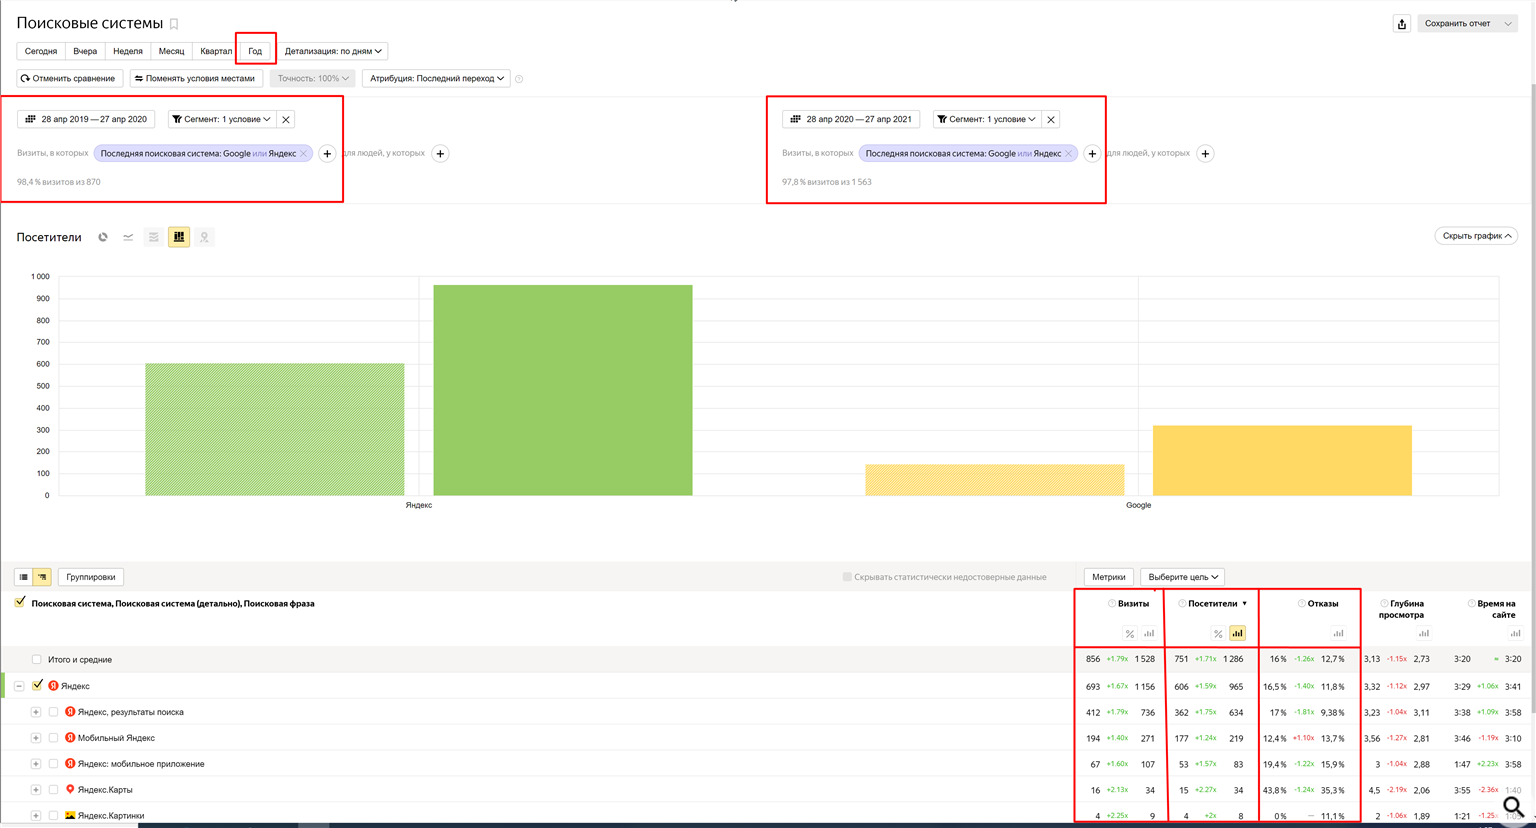Switch table to flat list view
The image size is (1536, 828).
pyautogui.click(x=24, y=577)
